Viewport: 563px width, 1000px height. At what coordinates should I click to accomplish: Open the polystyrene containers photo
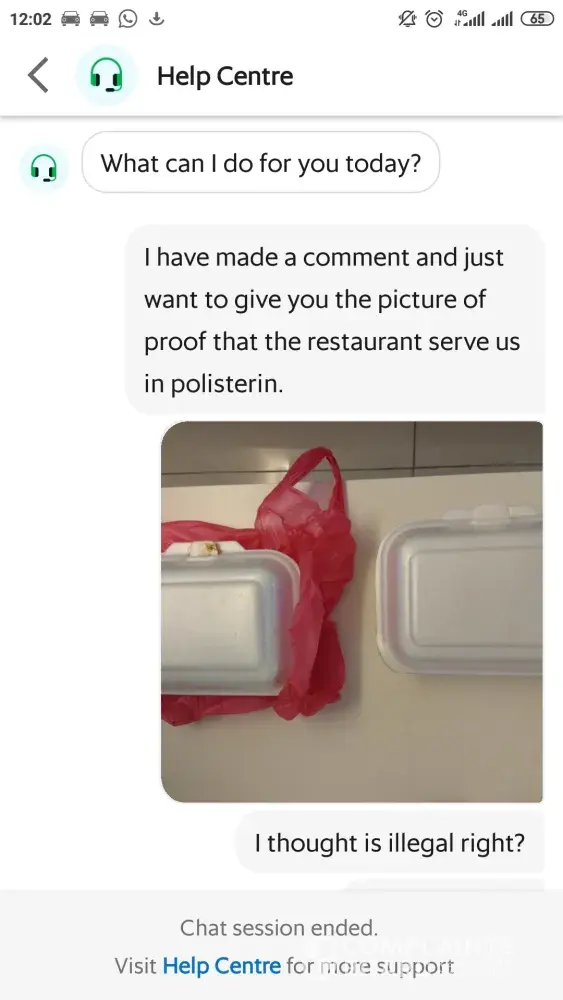coord(352,611)
